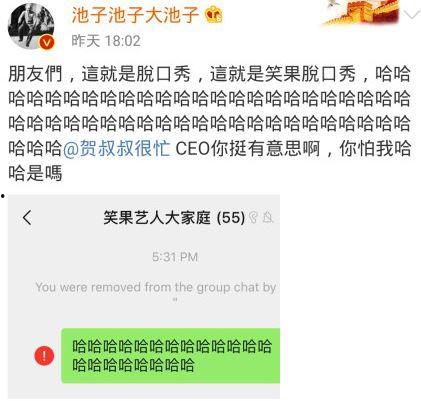
Task: Tap the ear icon next to group title
Action: tap(254, 218)
